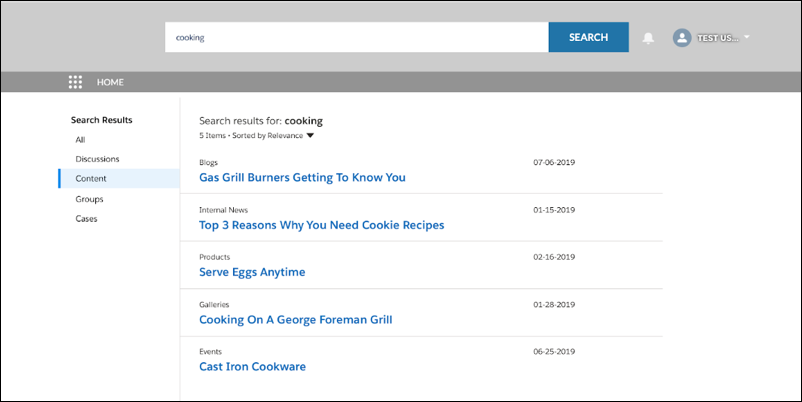Click the 'Galleries' category label
802x402 pixels.
click(214, 305)
